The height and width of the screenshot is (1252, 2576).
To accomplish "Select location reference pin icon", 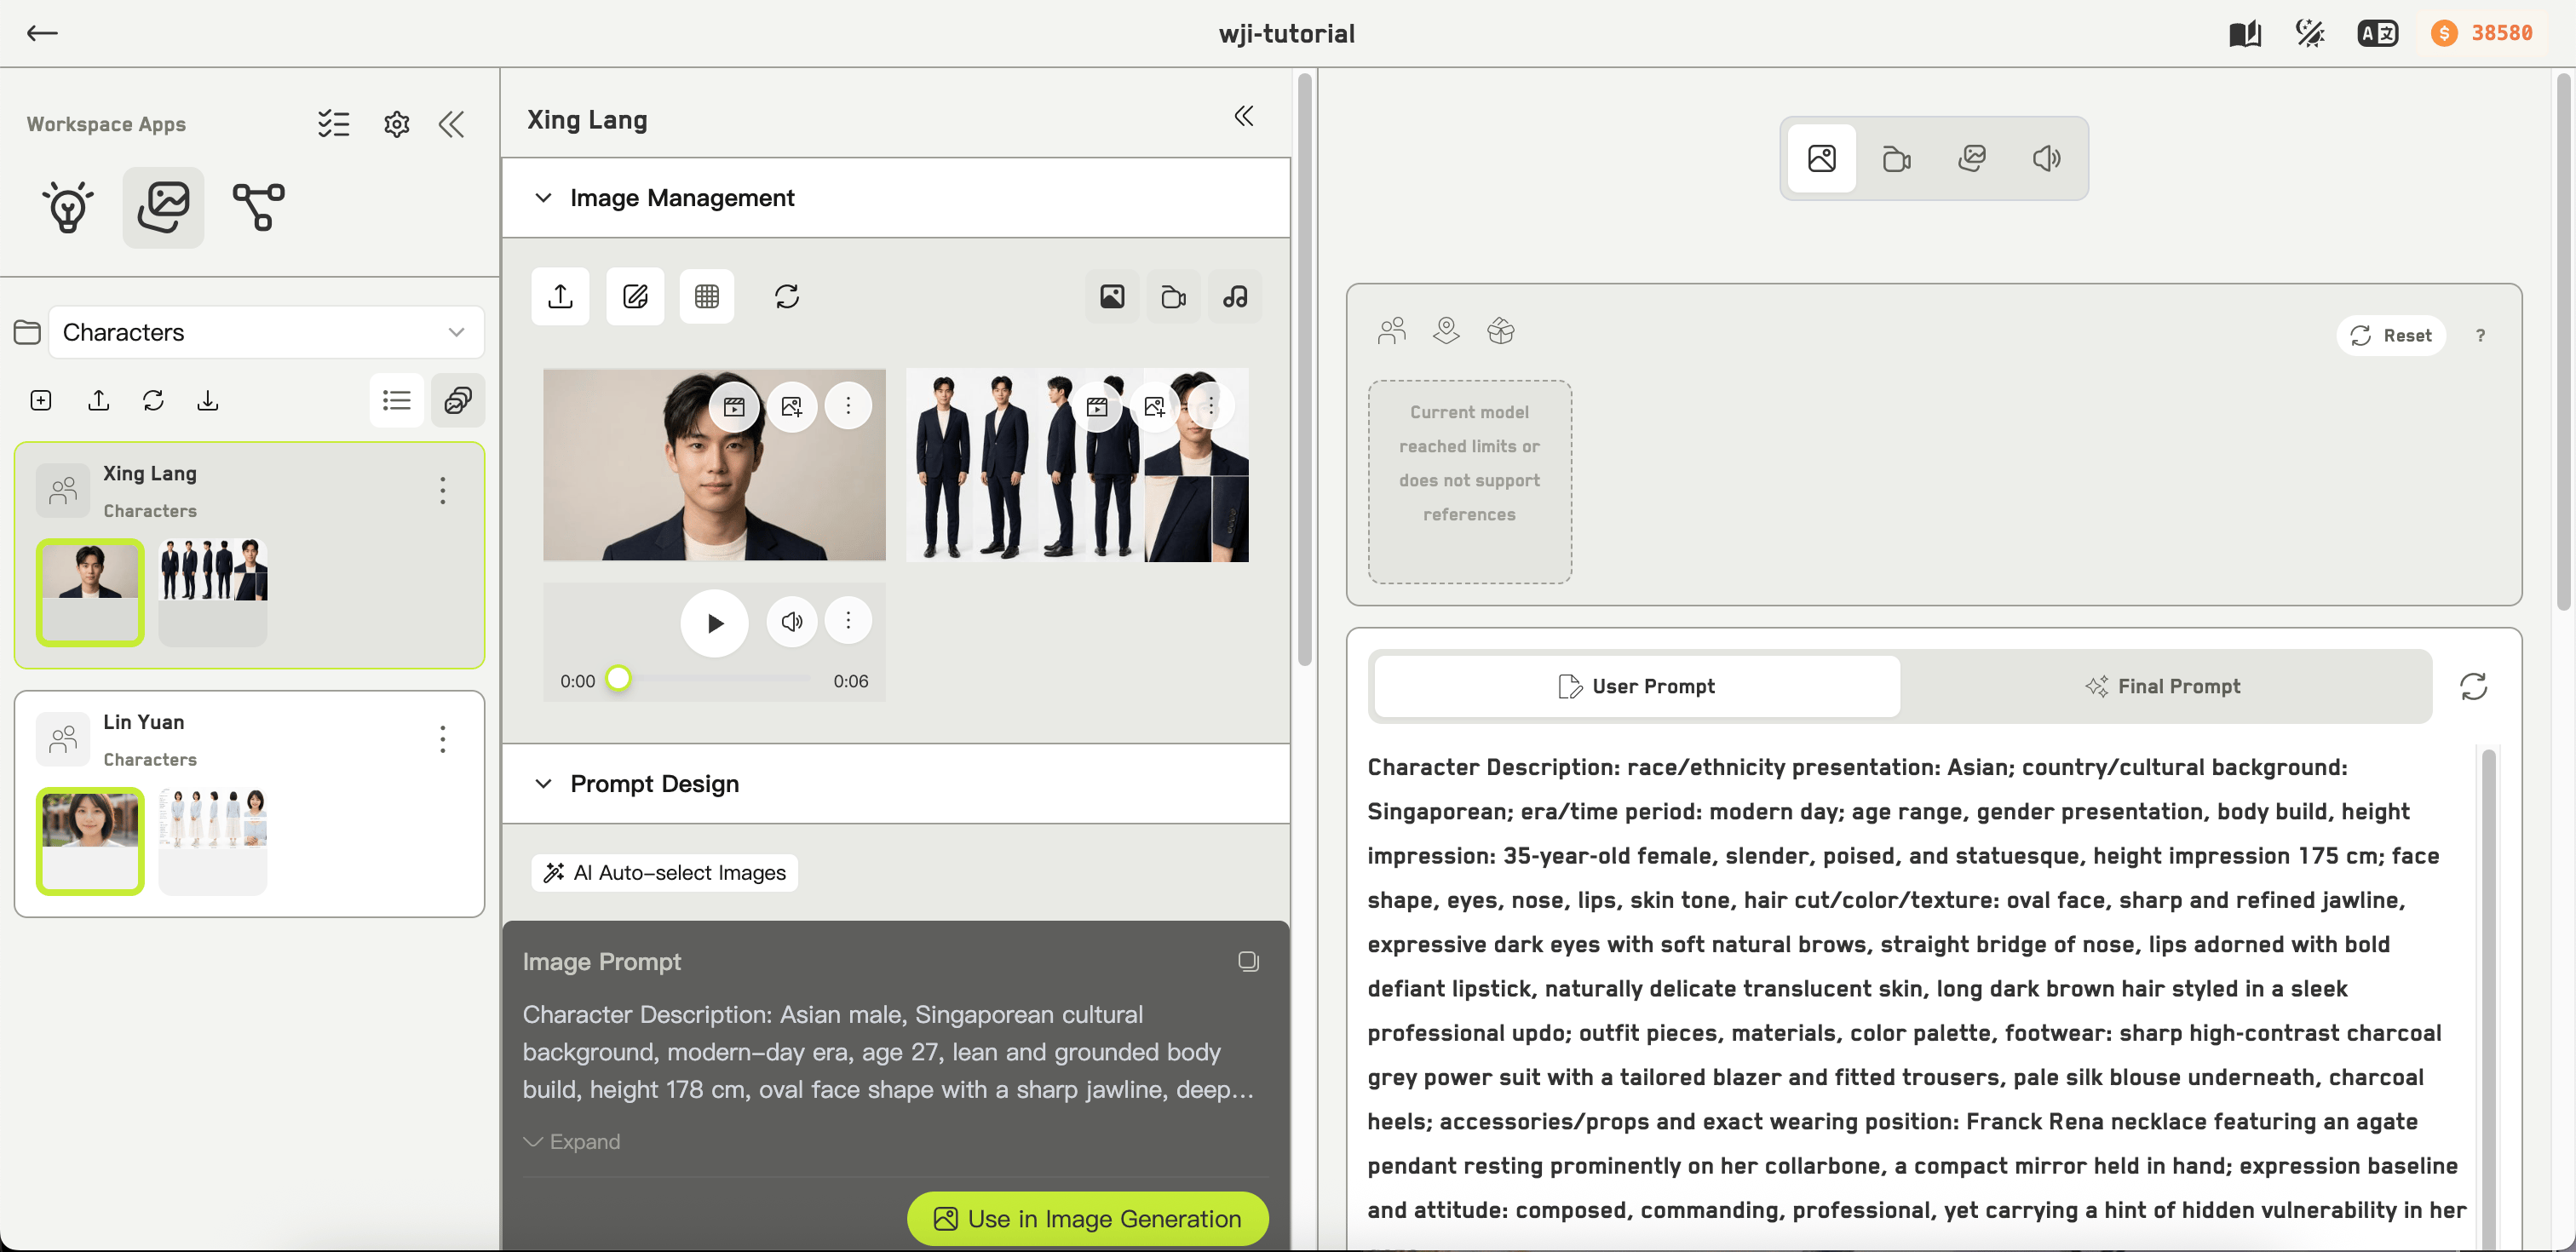I will pyautogui.click(x=1446, y=331).
